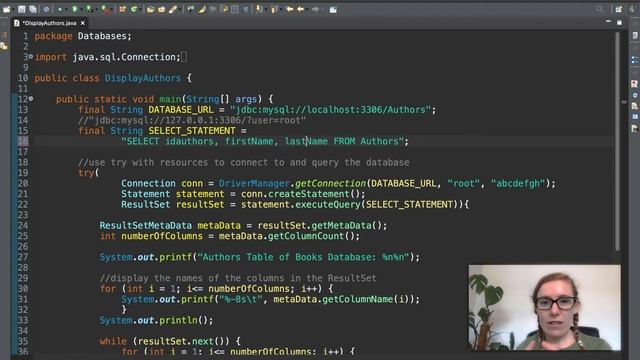Open Problems view icon in right trim
The width and height of the screenshot is (640, 360).
click(x=635, y=84)
